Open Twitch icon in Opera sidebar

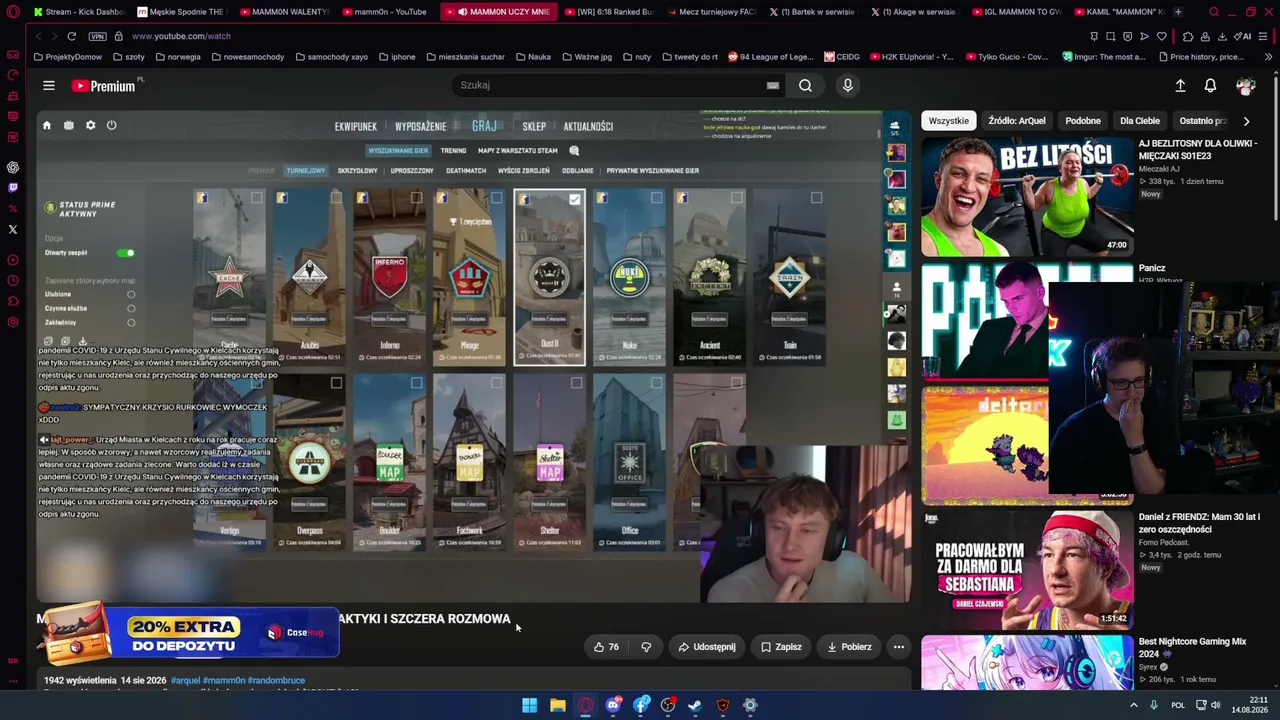click(x=13, y=187)
